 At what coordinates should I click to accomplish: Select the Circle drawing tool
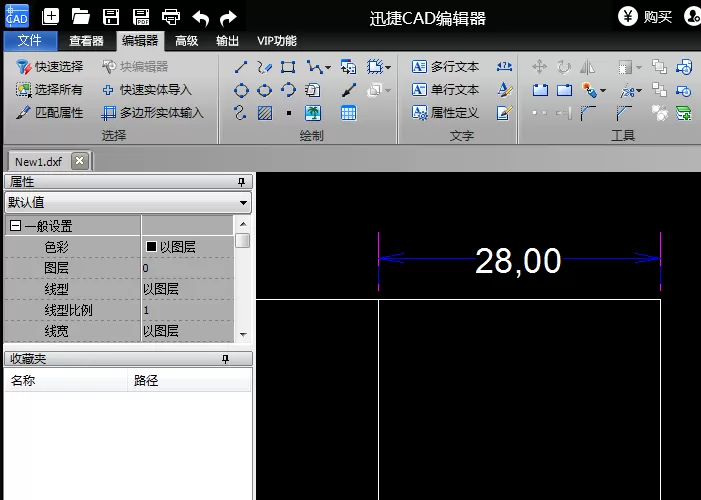point(241,90)
